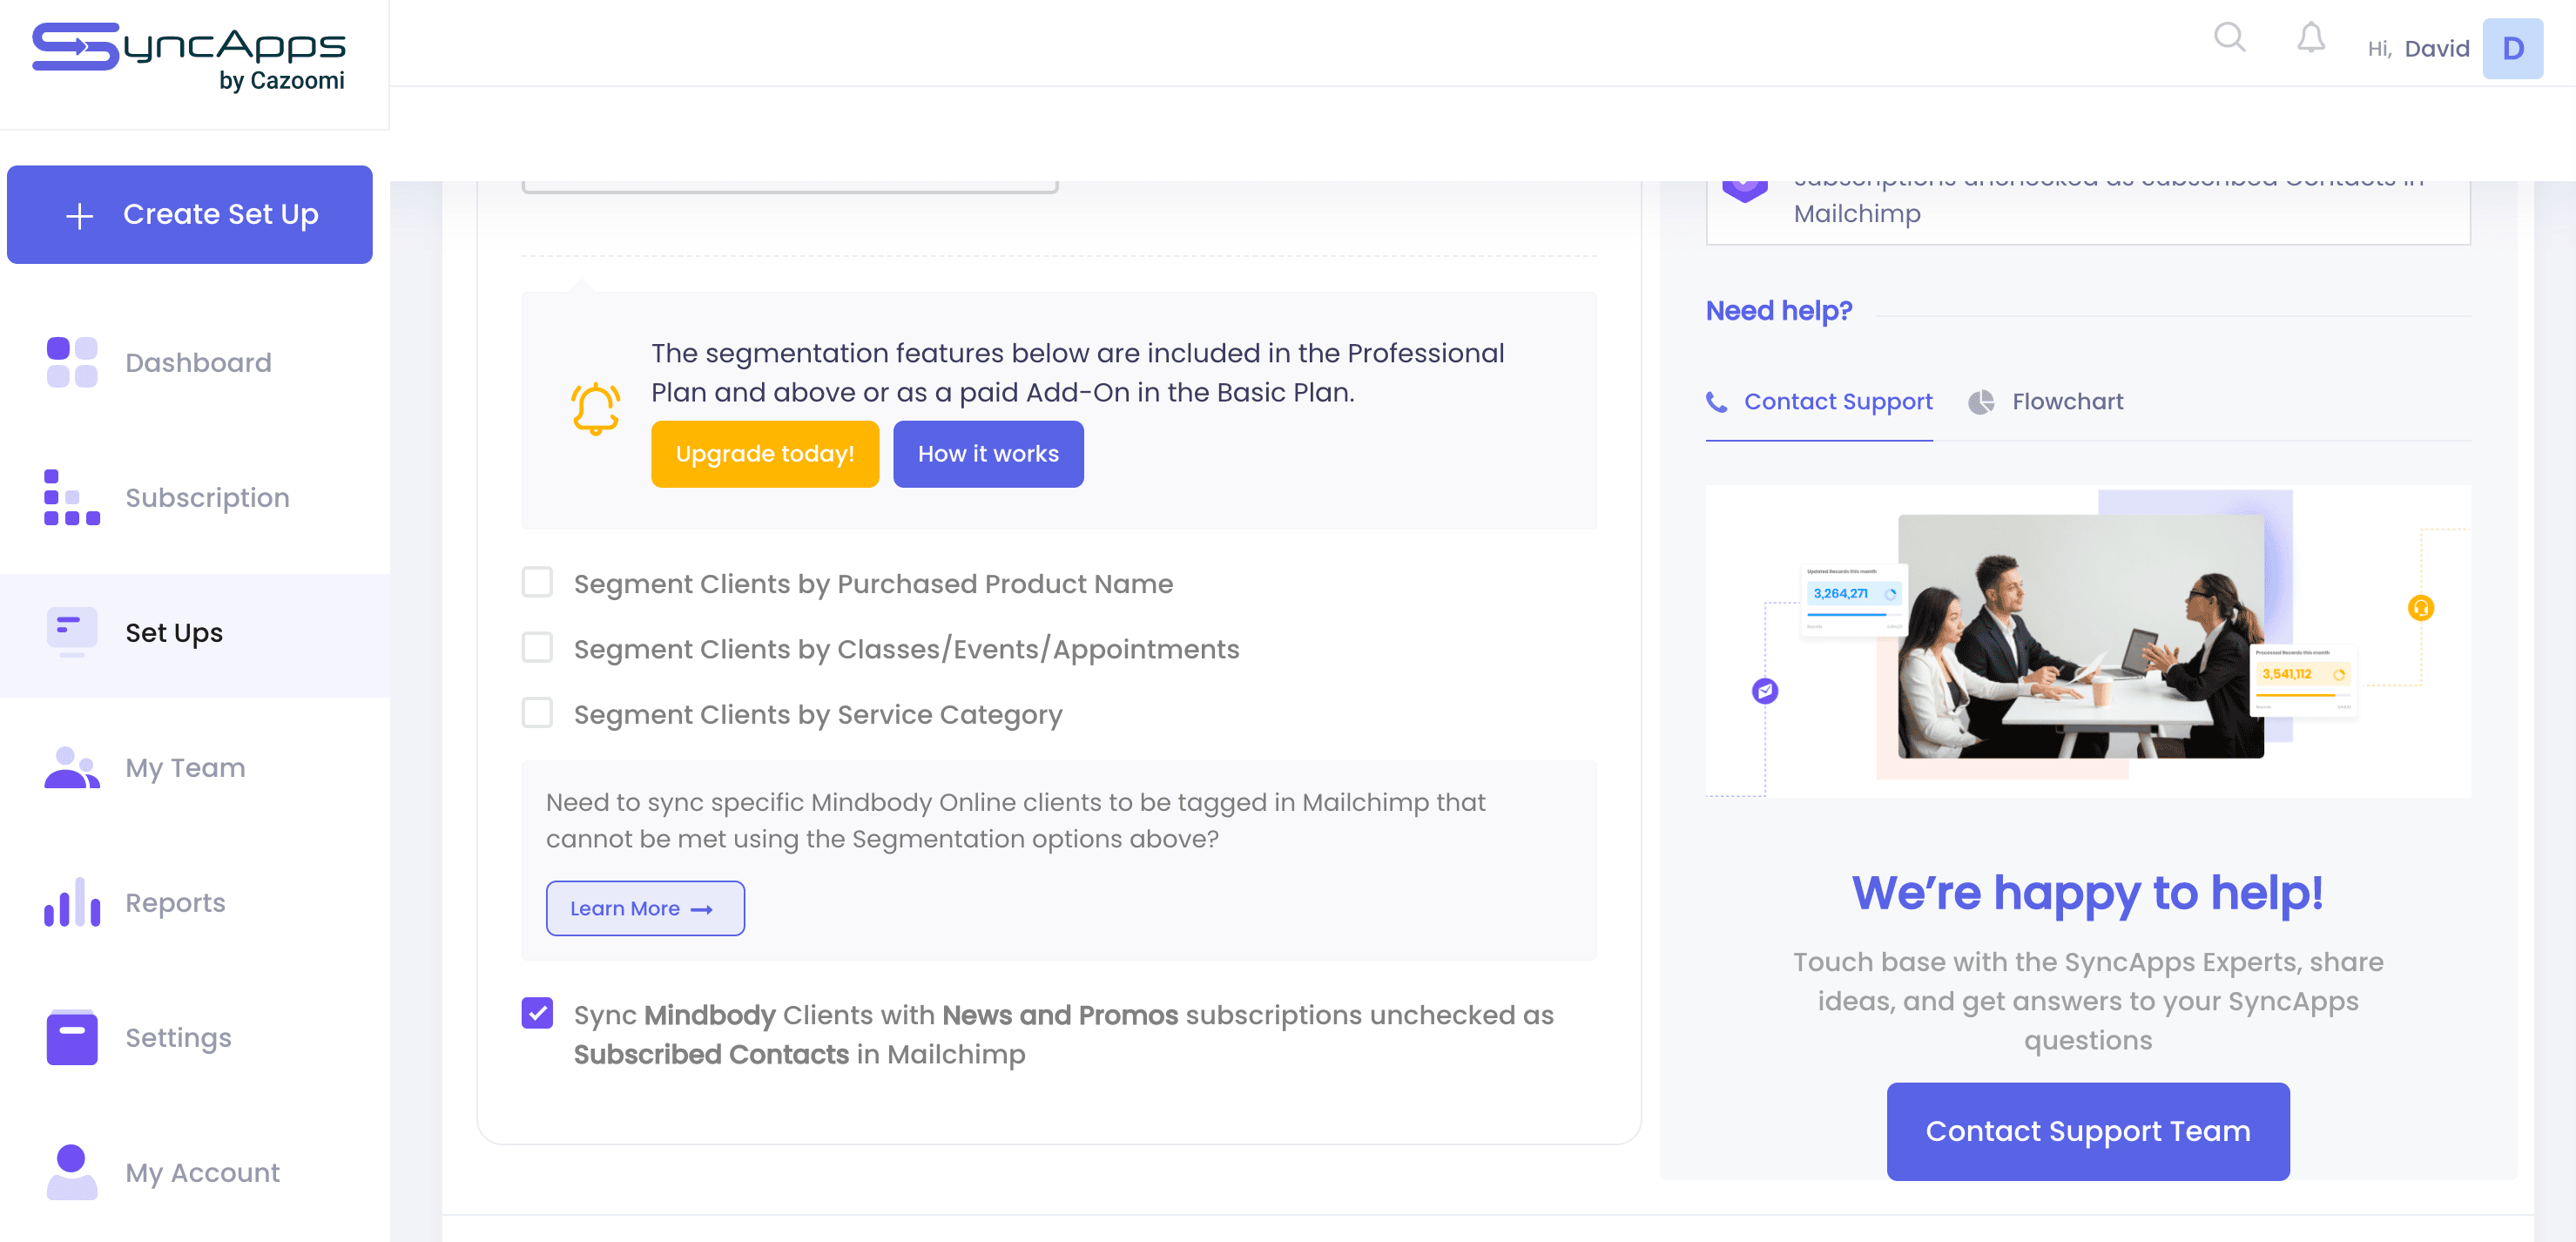Screen dimensions: 2576x1242
Task: Uncheck Sync Mindbody Clients News and Promos
Action: pyautogui.click(x=537, y=1013)
